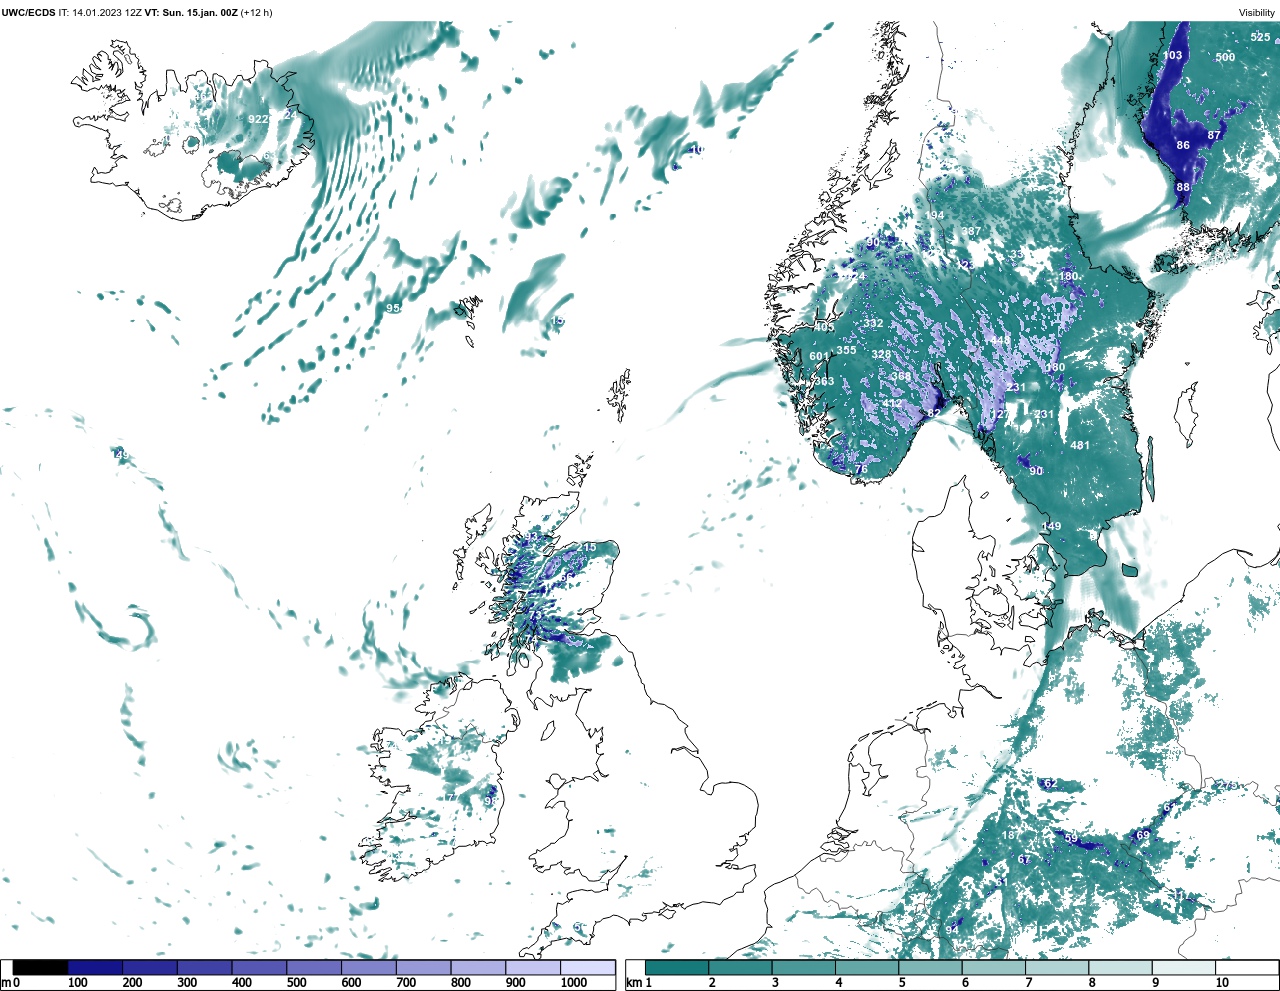The height and width of the screenshot is (991, 1280).
Task: Click the 600–700 m legend swatch
Action: click(368, 968)
